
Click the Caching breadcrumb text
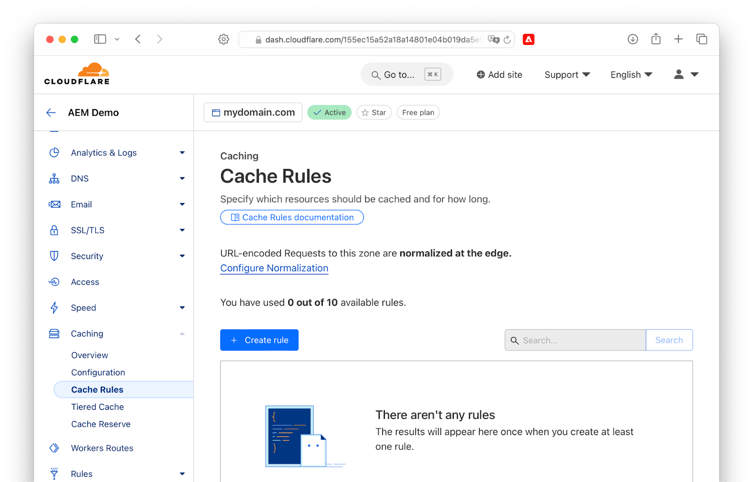pyautogui.click(x=239, y=156)
